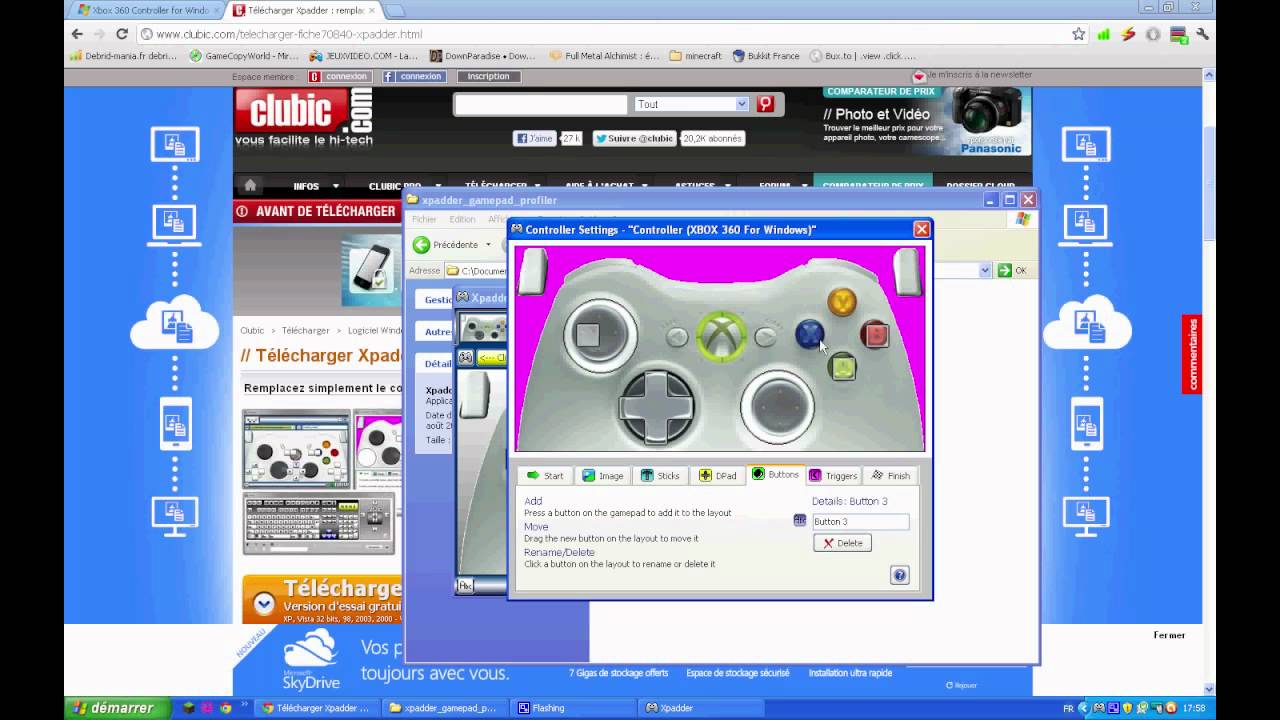Click the green OK go button in explorer
Viewport: 1280px width, 720px height.
click(1013, 270)
